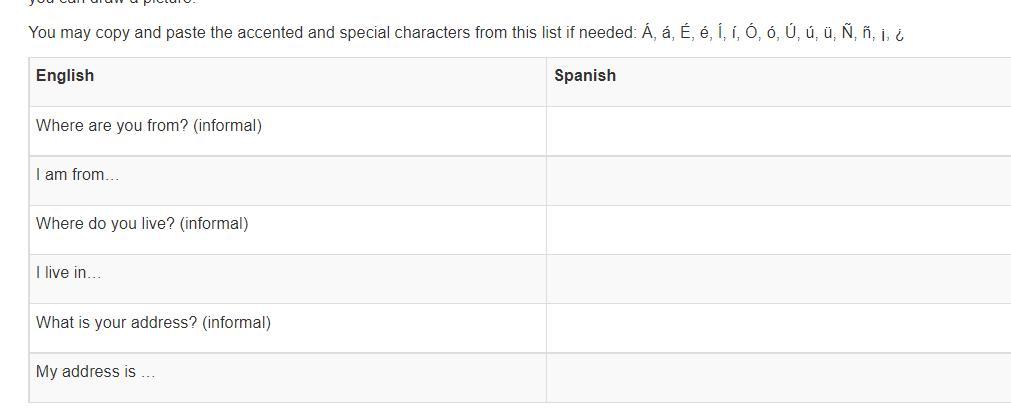
Task: Click the "English" column header
Action: [65, 76]
